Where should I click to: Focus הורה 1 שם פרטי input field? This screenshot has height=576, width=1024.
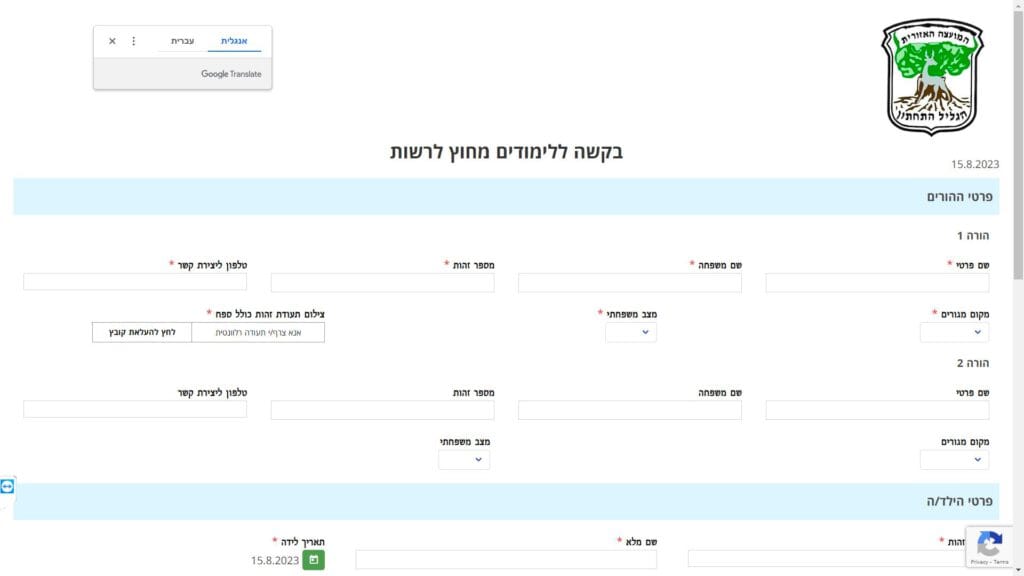pyautogui.click(x=877, y=283)
